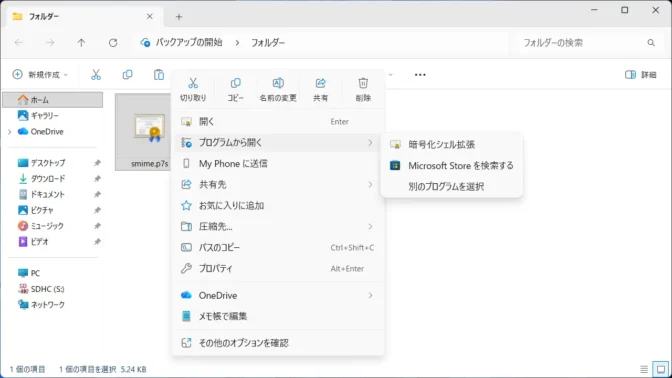The height and width of the screenshot is (378, 672).
Task: Open the プログラムから開く submenu
Action: pyautogui.click(x=278, y=143)
